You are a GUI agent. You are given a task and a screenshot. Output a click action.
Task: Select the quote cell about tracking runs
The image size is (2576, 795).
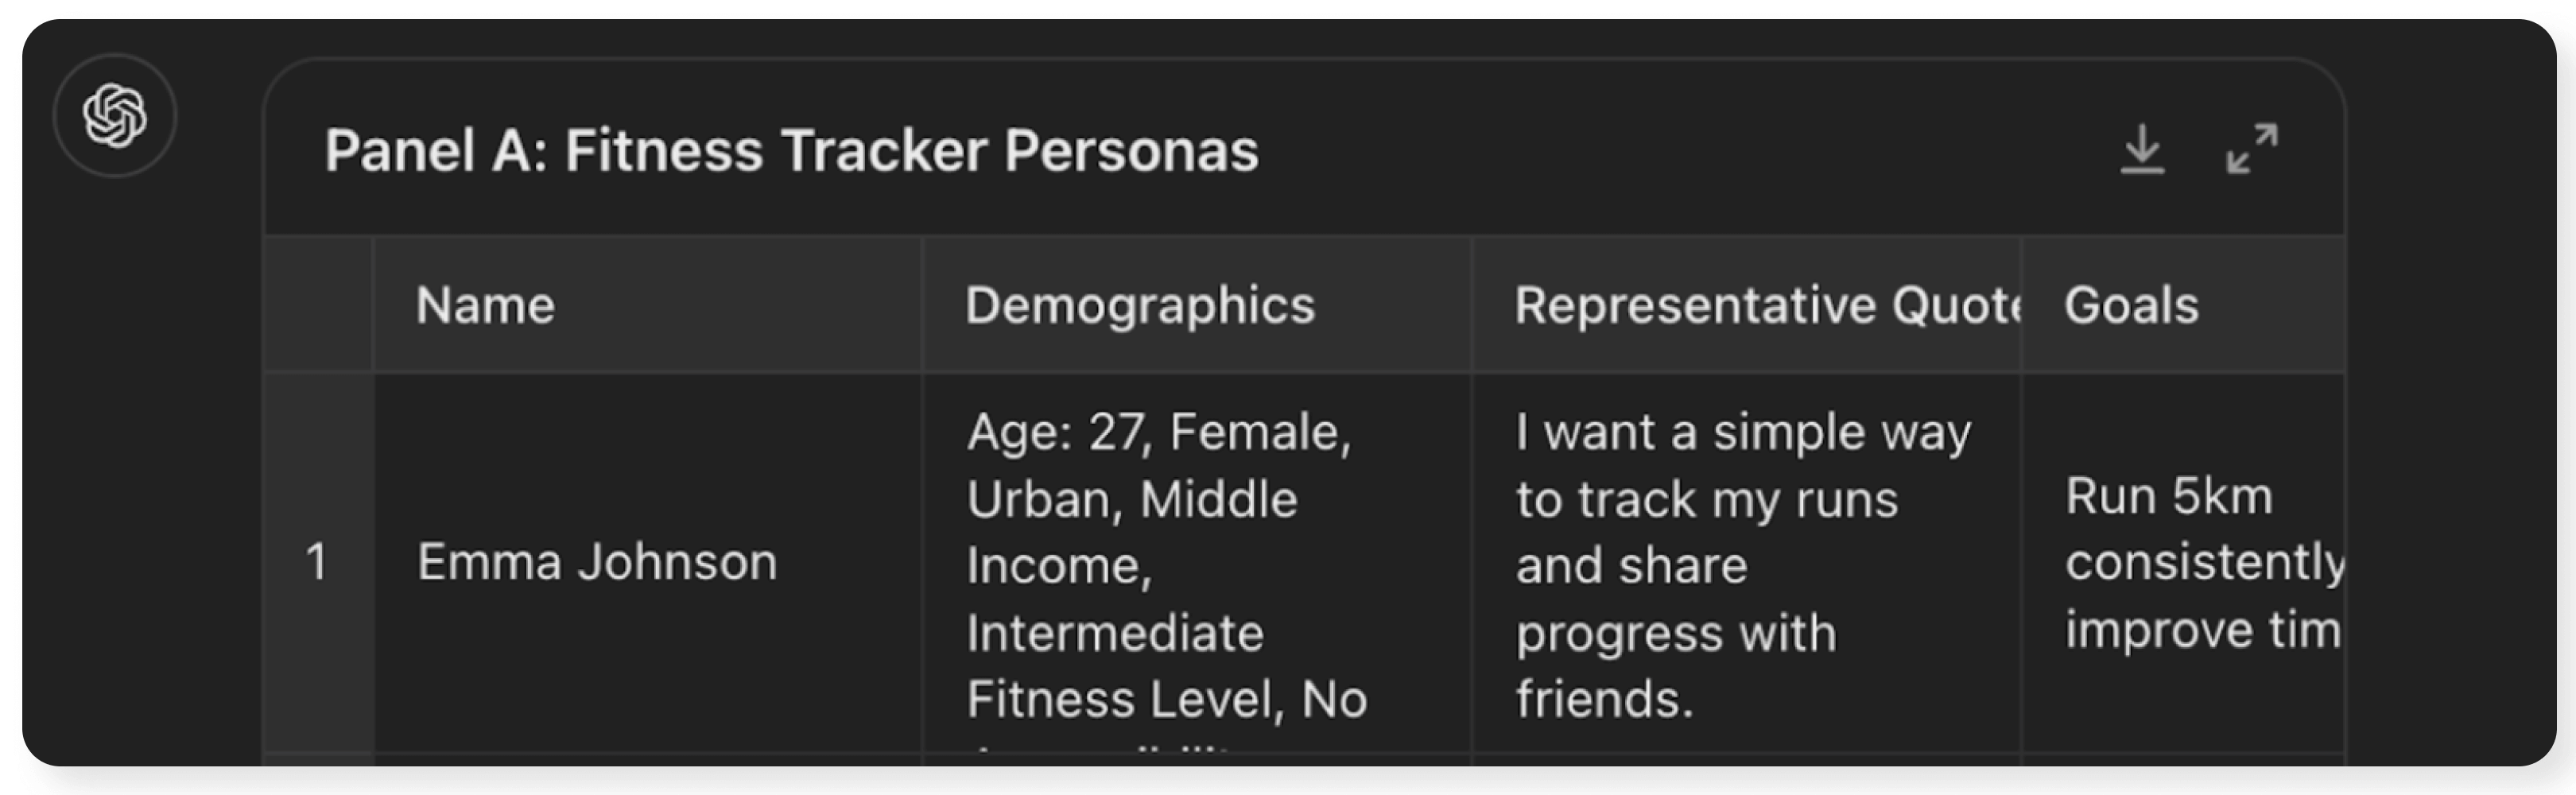pyautogui.click(x=1746, y=563)
